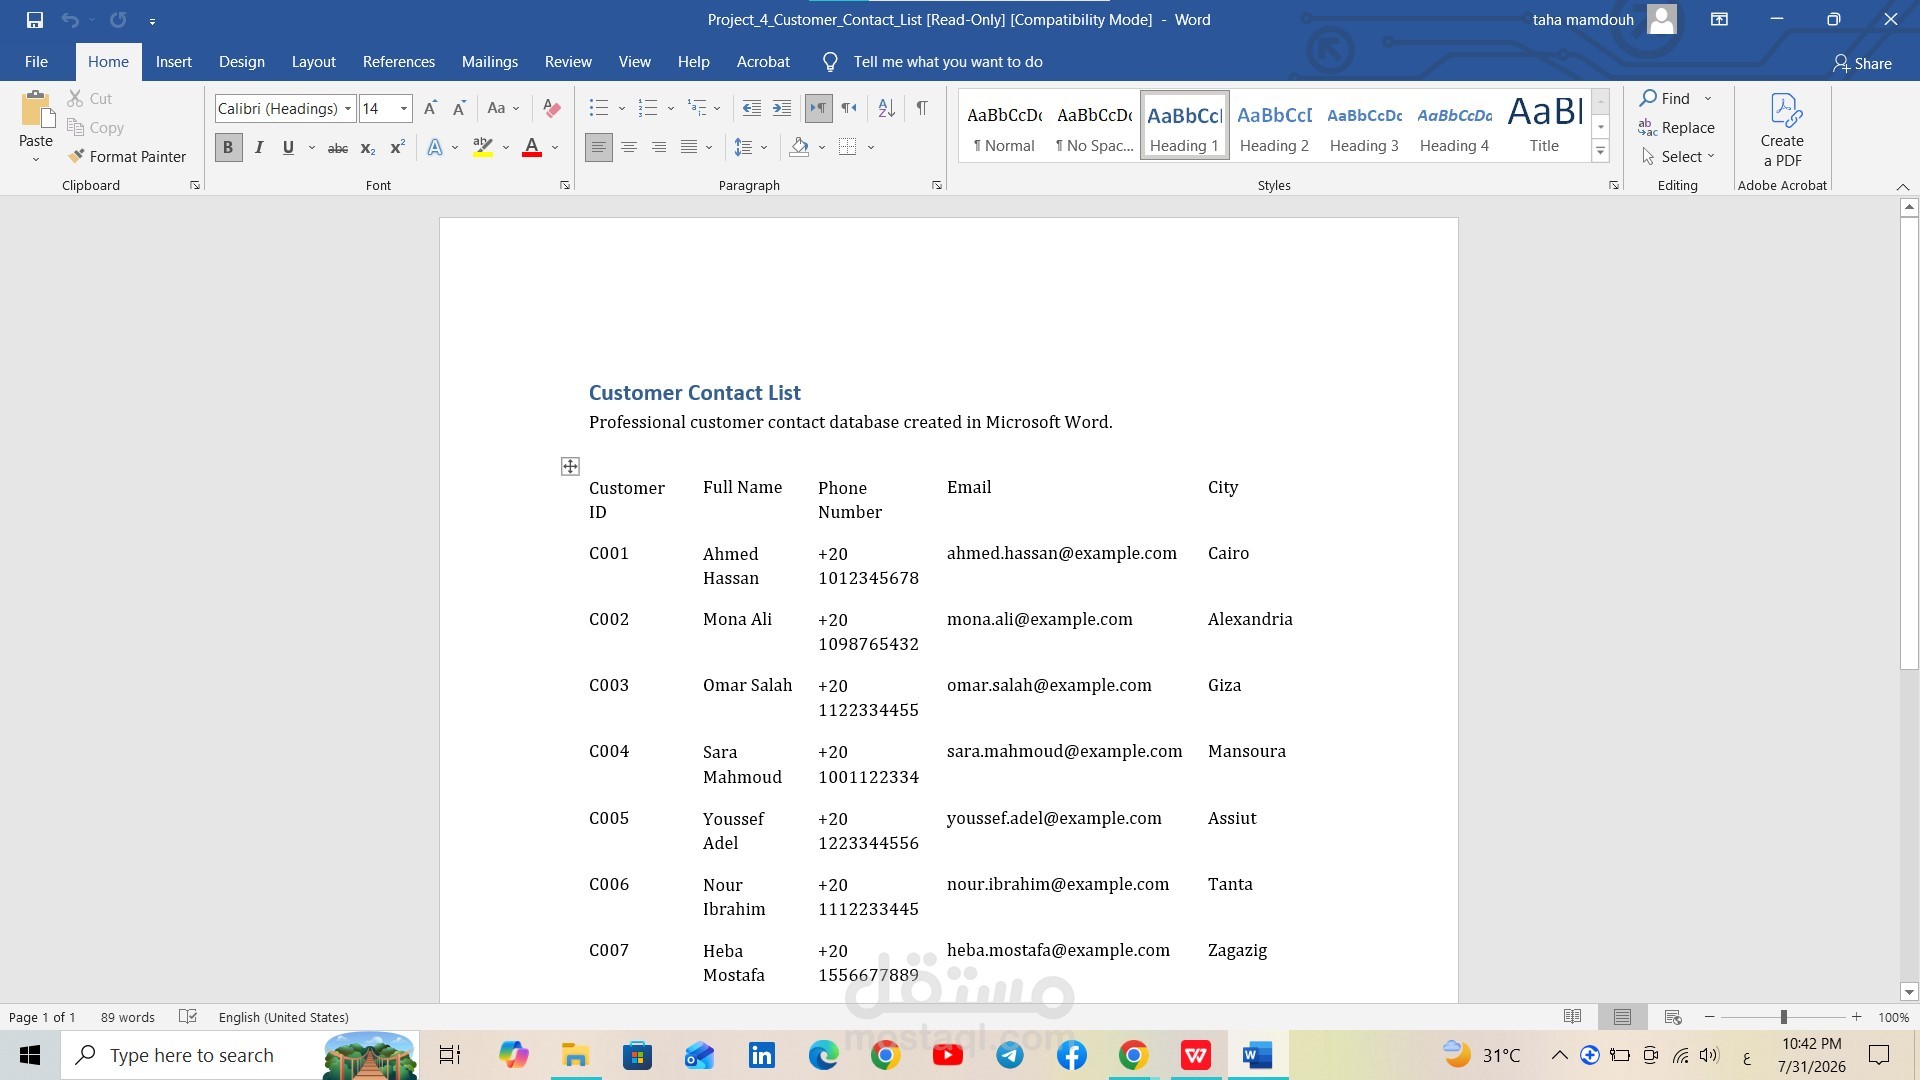
Task: Open File Explorer from the taskbar
Action: coord(574,1055)
